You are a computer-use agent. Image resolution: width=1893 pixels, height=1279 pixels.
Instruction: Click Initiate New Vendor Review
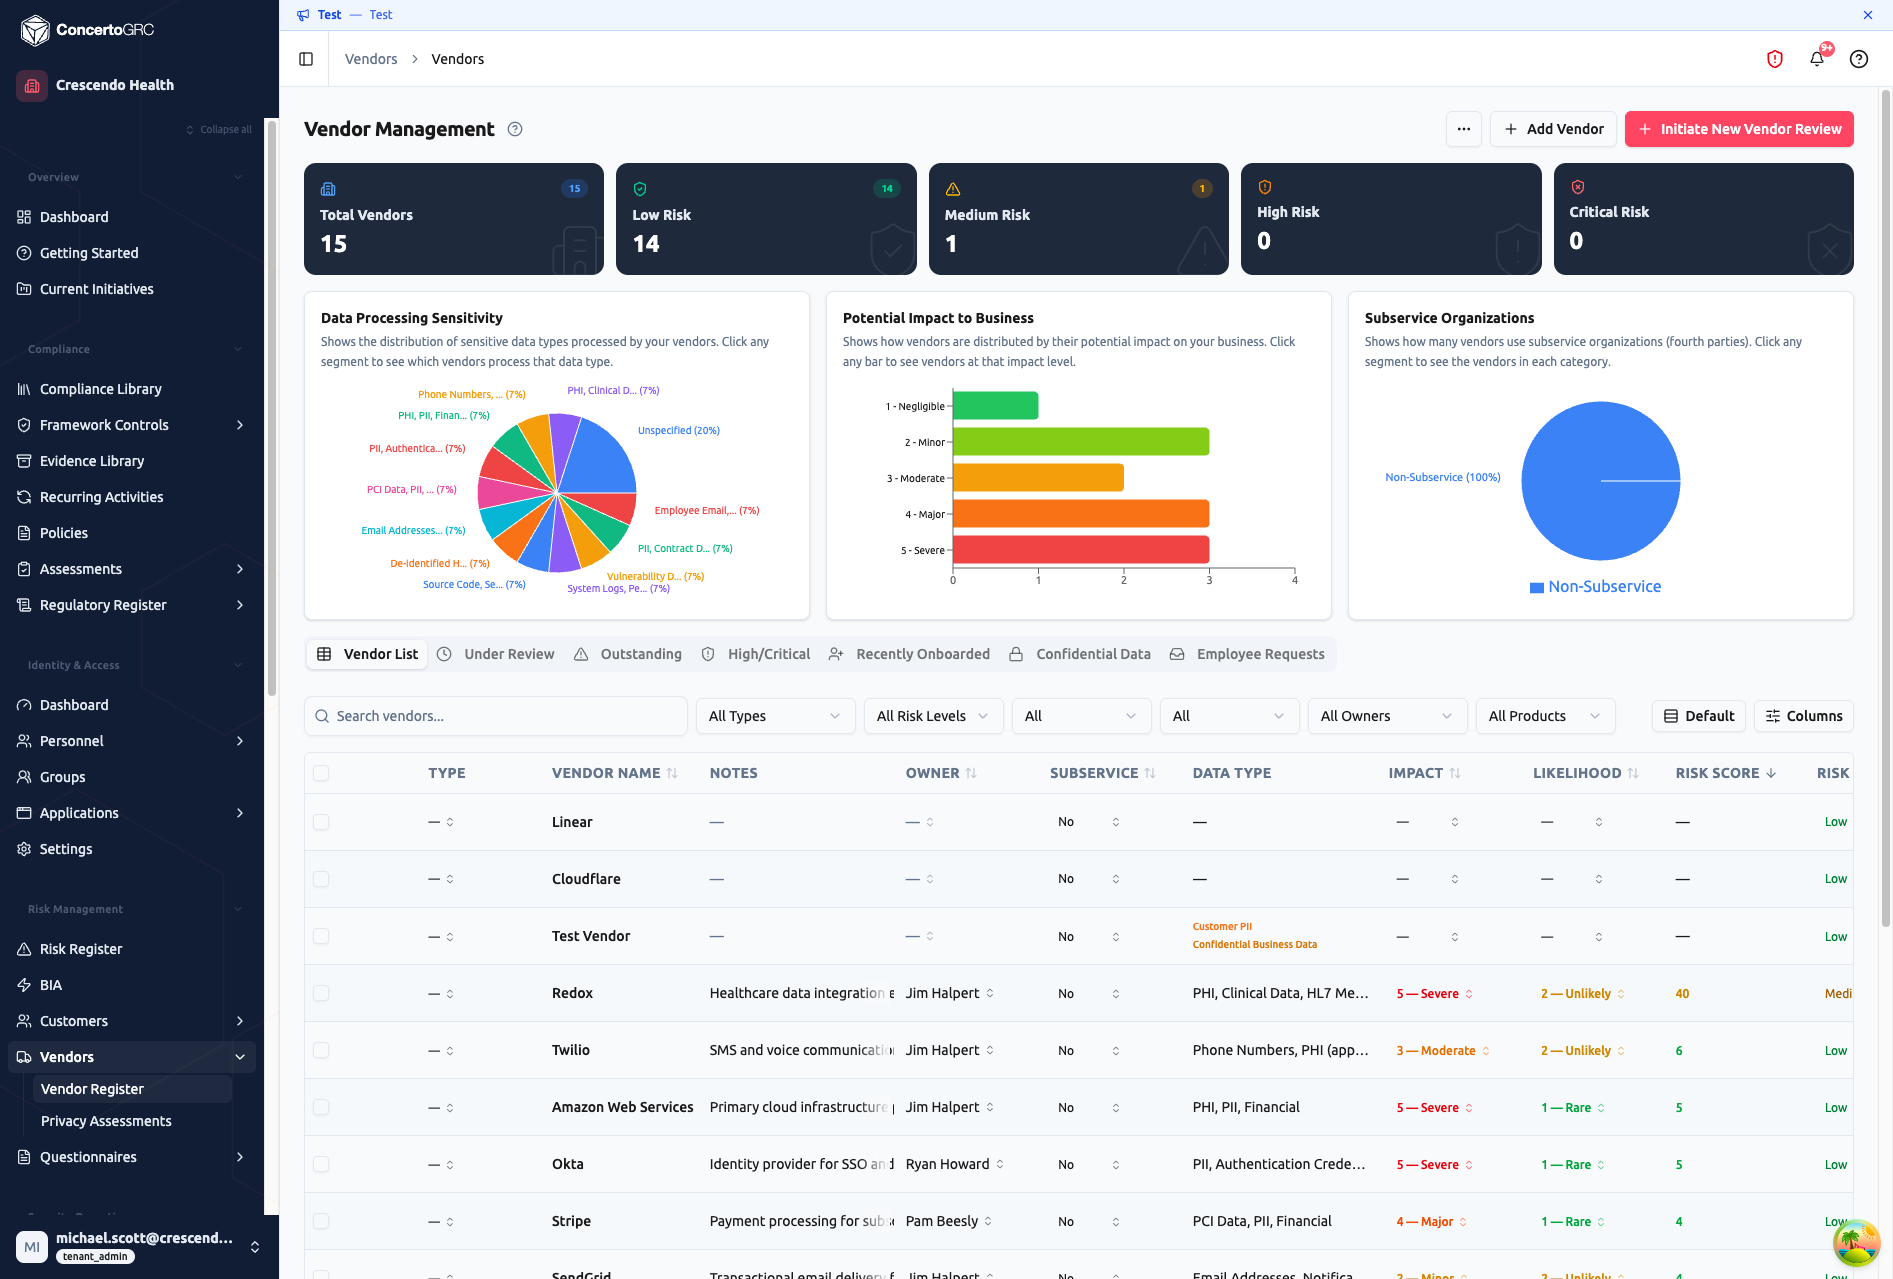tap(1739, 129)
